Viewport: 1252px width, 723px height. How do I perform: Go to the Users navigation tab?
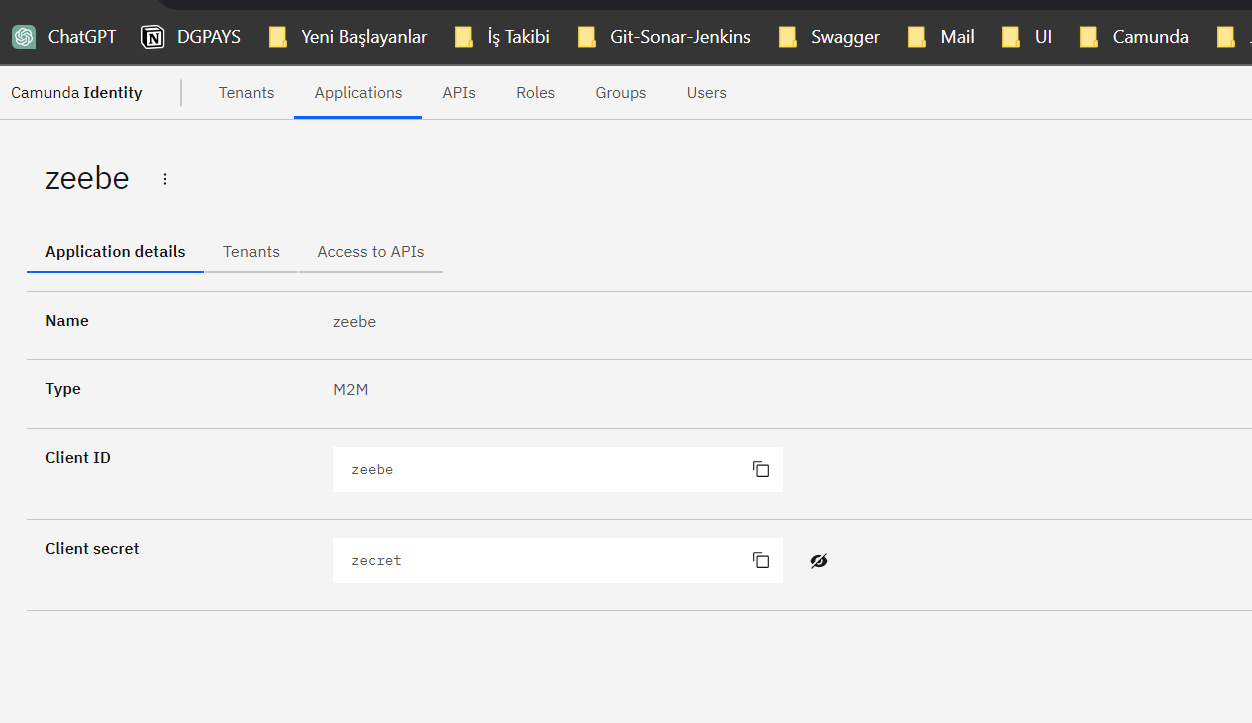707,93
